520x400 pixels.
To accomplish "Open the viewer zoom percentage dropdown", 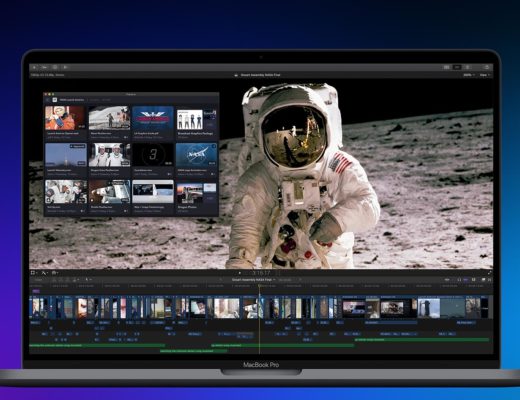I will click(469, 75).
